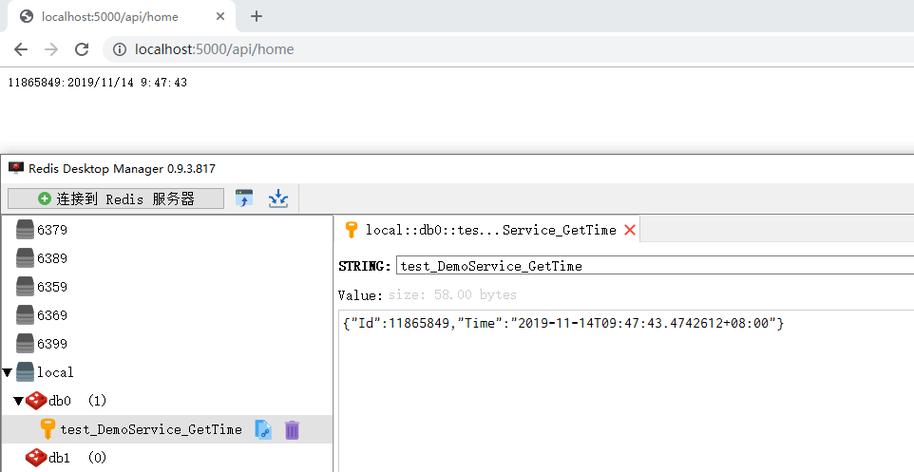Collapse the local connection tree node
The image size is (914, 472).
tap(7, 372)
